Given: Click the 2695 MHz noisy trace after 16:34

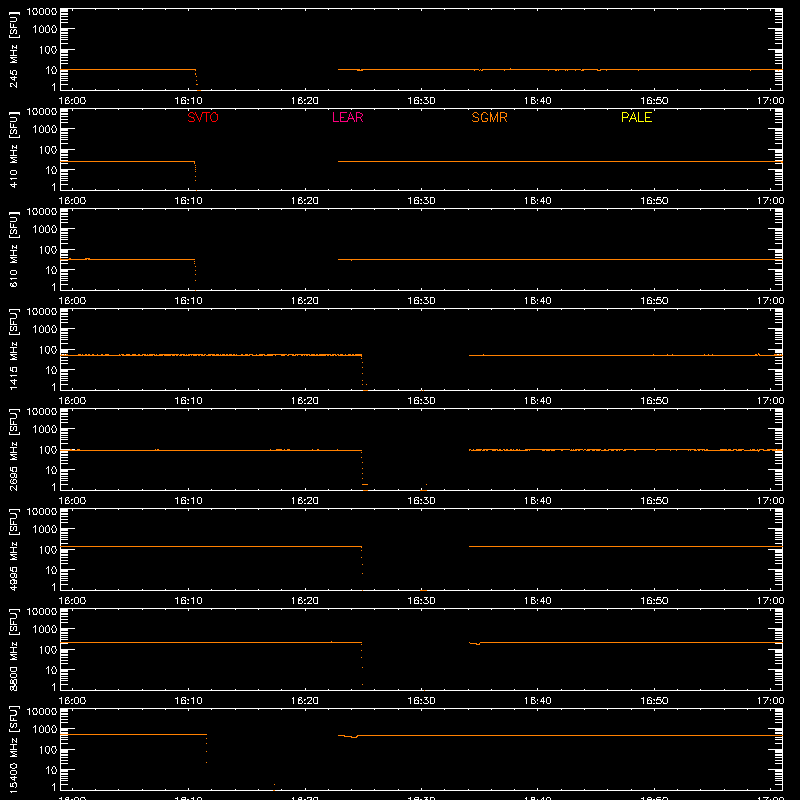Looking at the screenshot, I should pyautogui.click(x=626, y=450).
